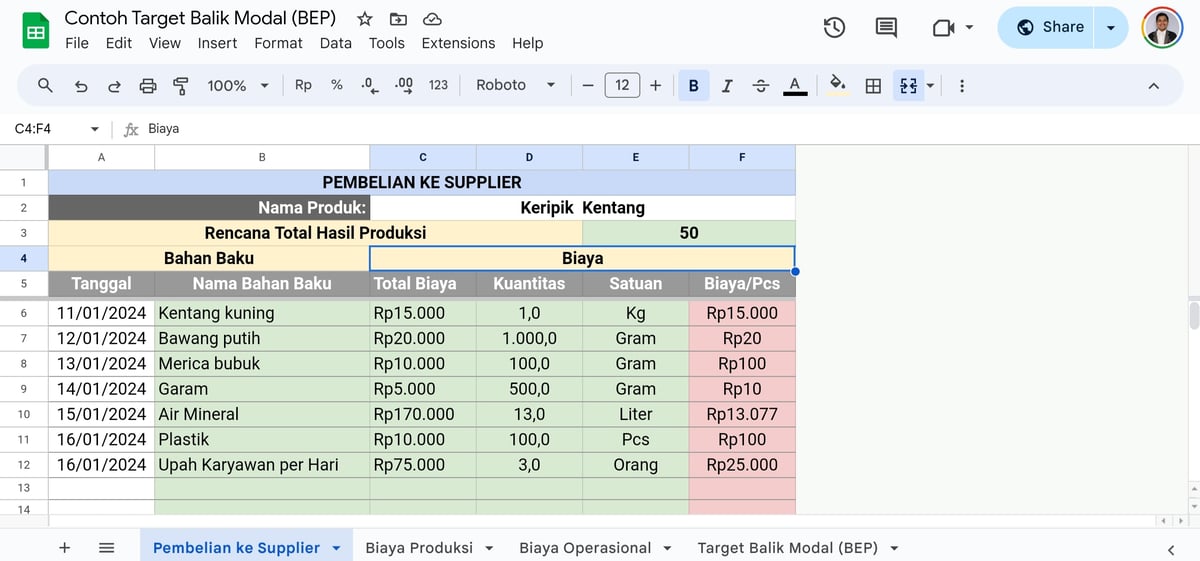Star this spreadsheet document
Image resolution: width=1200 pixels, height=561 pixels.
[x=365, y=19]
